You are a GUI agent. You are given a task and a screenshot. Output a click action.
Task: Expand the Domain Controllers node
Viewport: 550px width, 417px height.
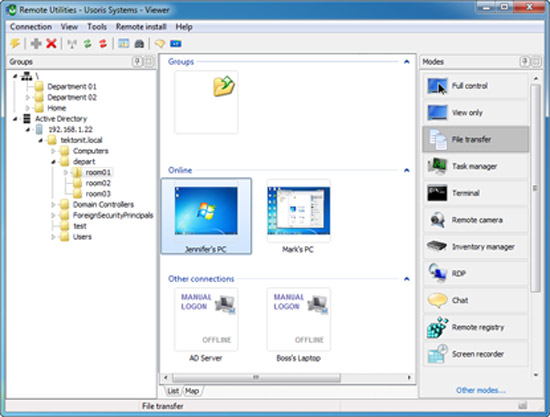(53, 204)
